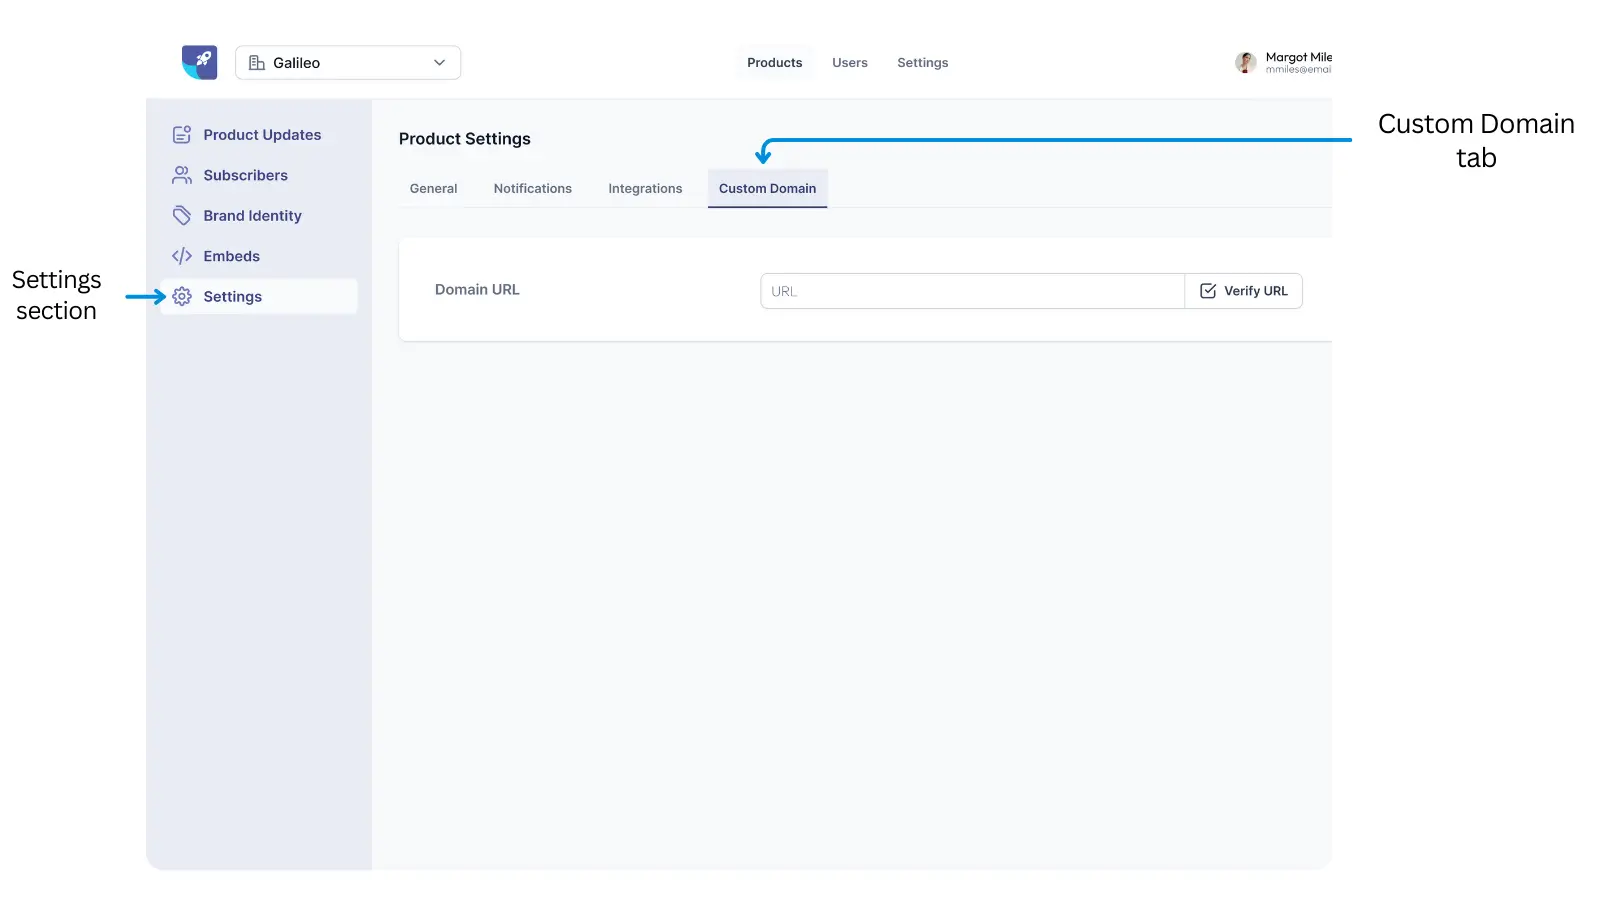1600x900 pixels.
Task: Click the rocket app logo
Action: 199,62
